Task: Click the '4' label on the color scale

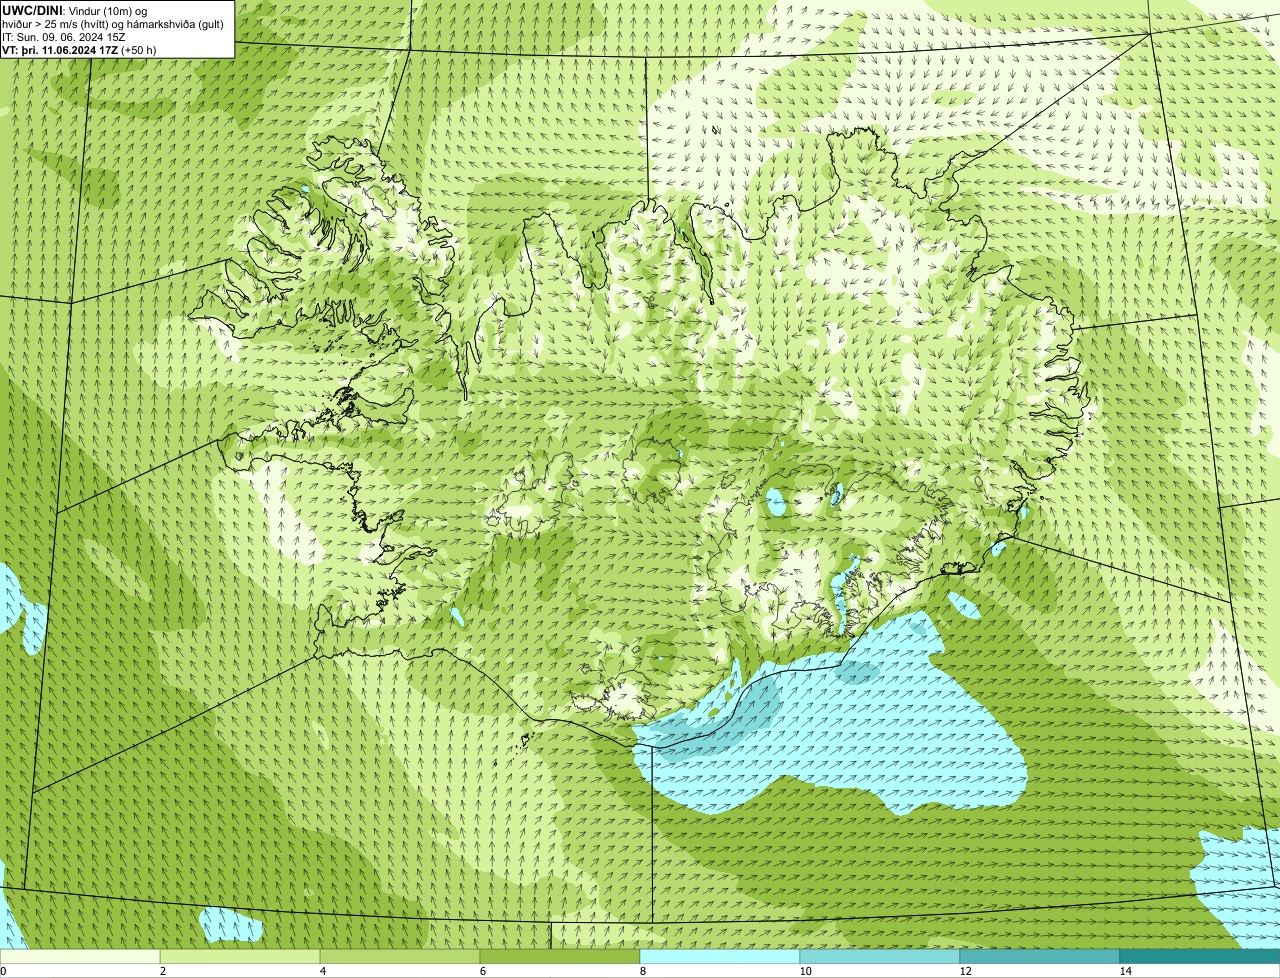Action: click(x=322, y=971)
